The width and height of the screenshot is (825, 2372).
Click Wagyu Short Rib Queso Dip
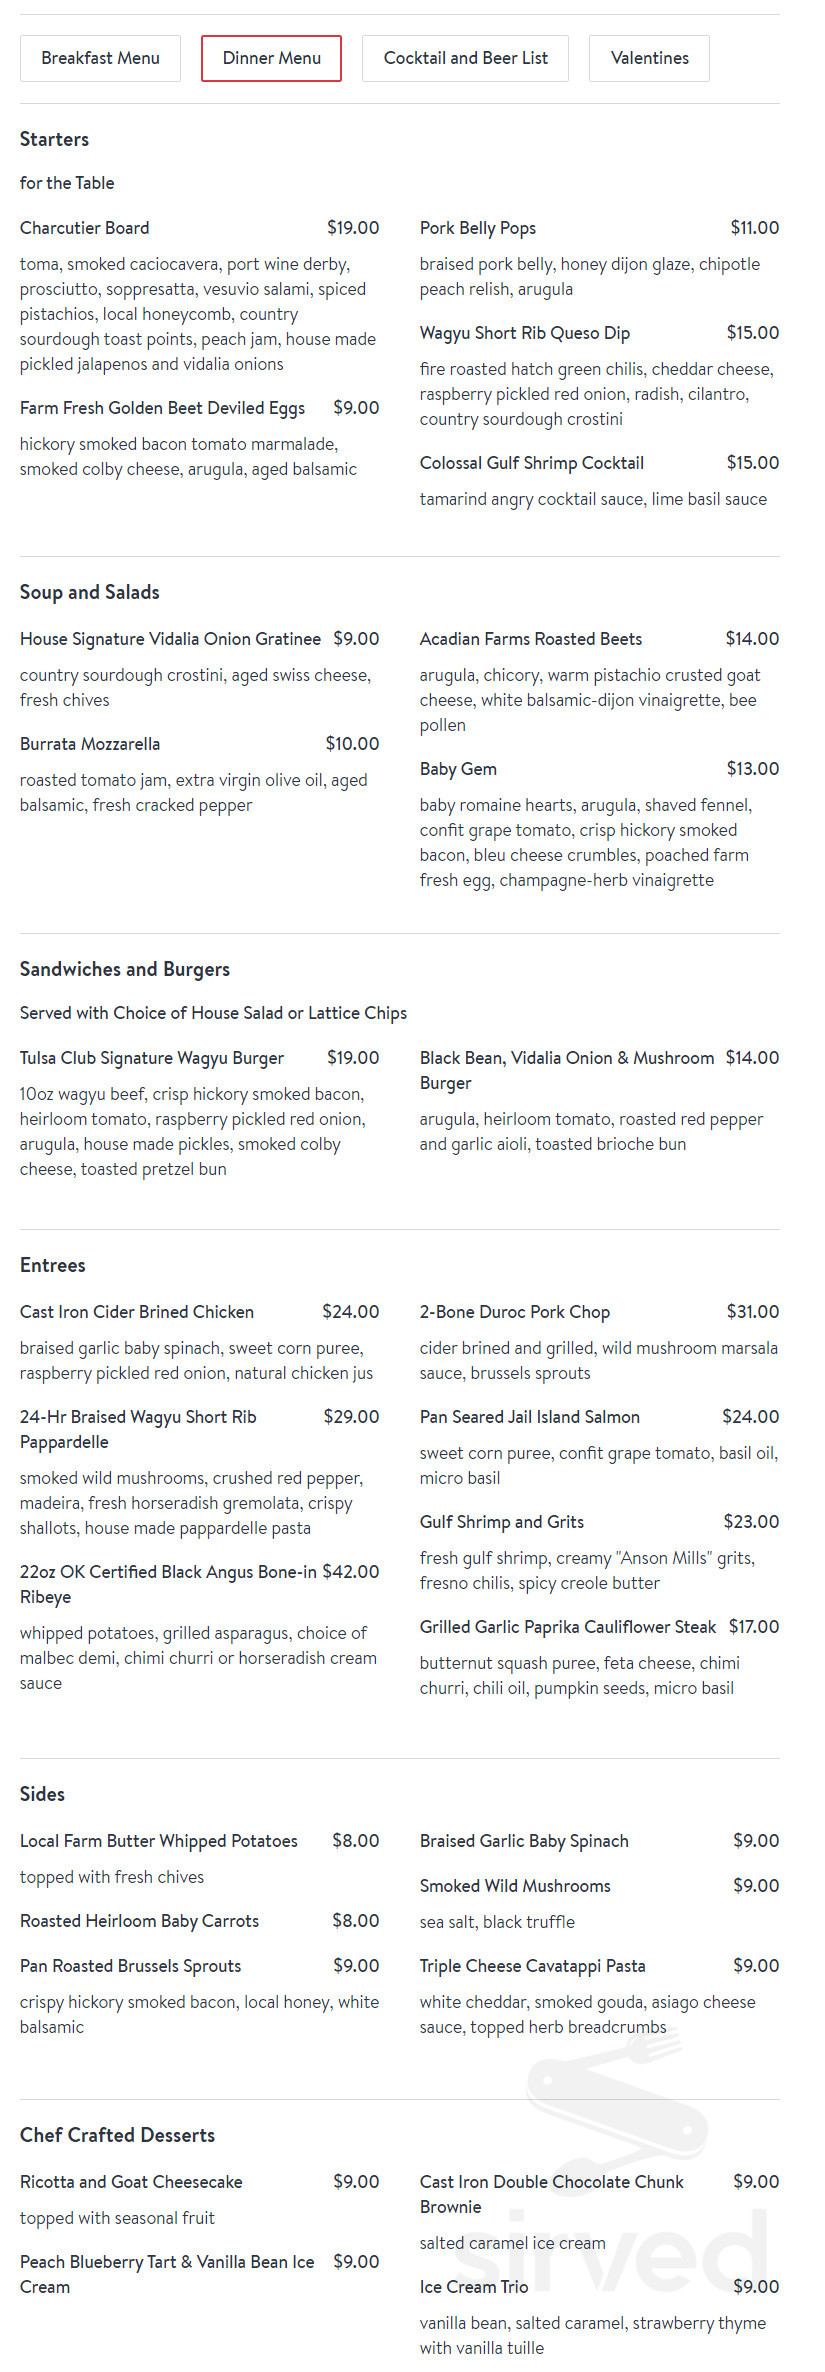pyautogui.click(x=525, y=332)
